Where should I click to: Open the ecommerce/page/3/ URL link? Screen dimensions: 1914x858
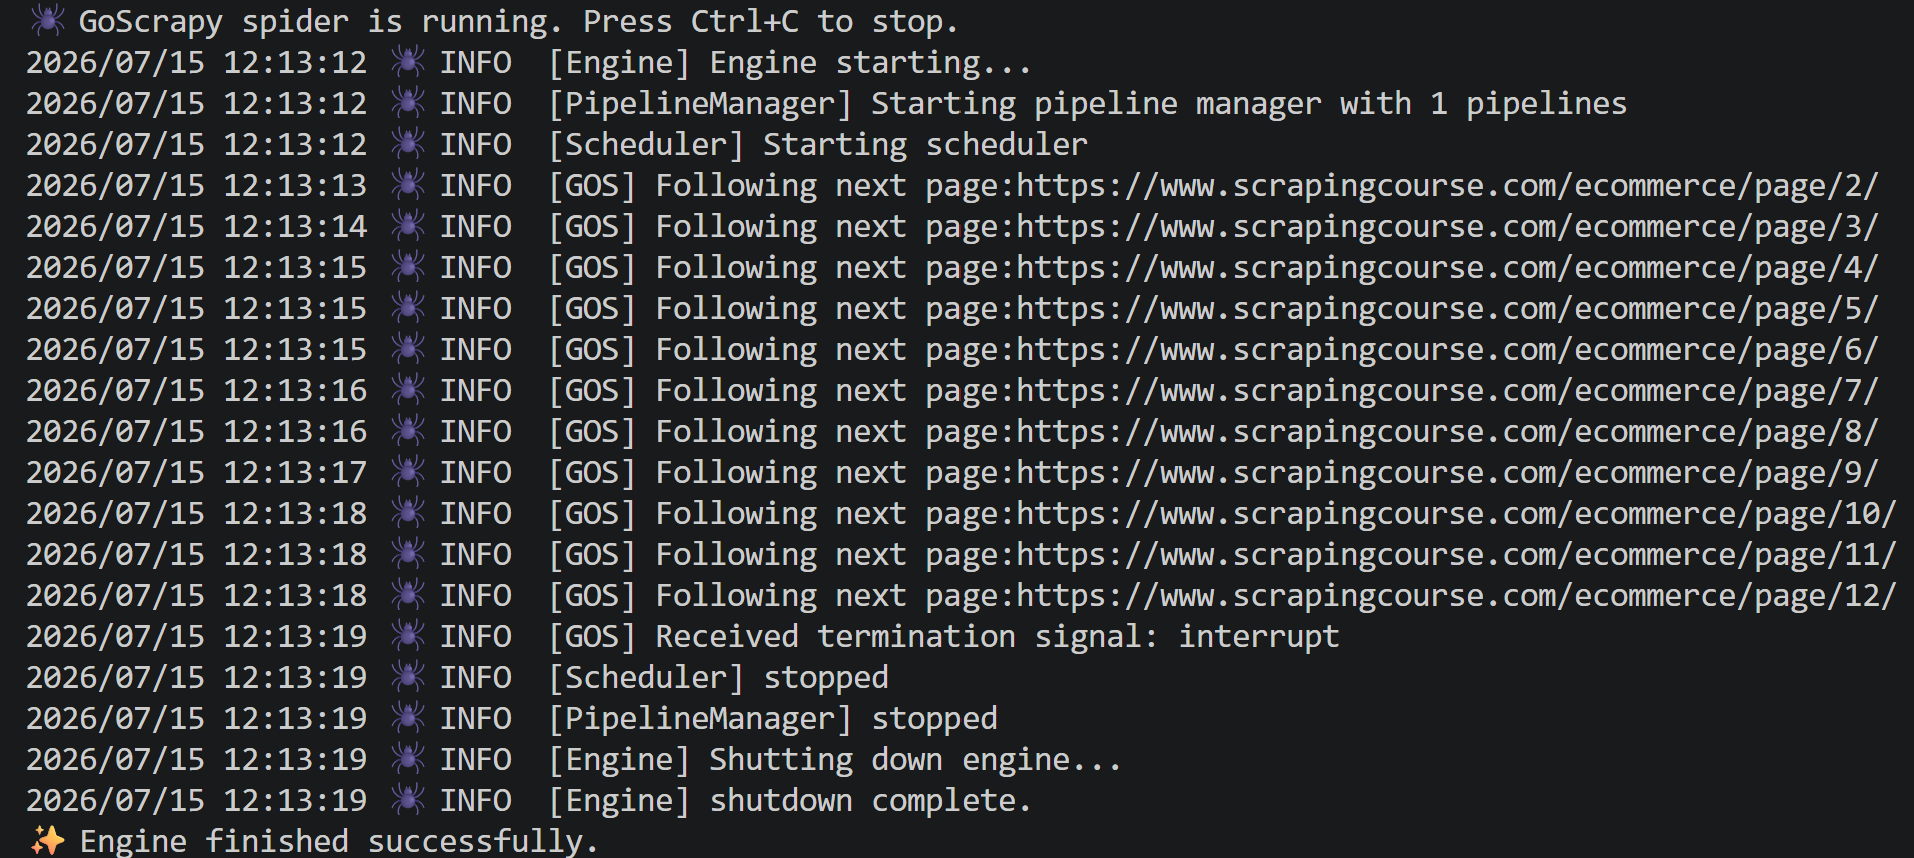pos(1447,227)
